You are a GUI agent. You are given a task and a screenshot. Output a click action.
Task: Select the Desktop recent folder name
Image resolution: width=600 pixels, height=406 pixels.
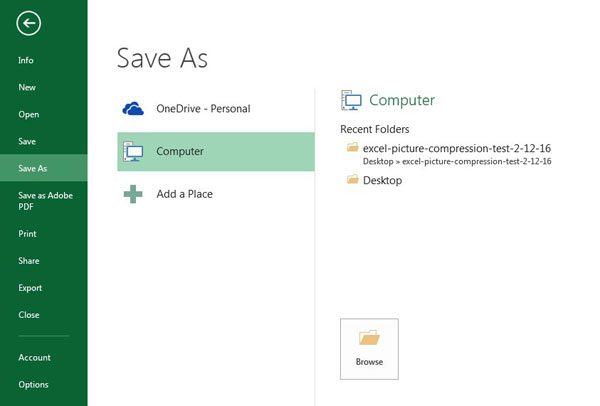click(x=382, y=180)
